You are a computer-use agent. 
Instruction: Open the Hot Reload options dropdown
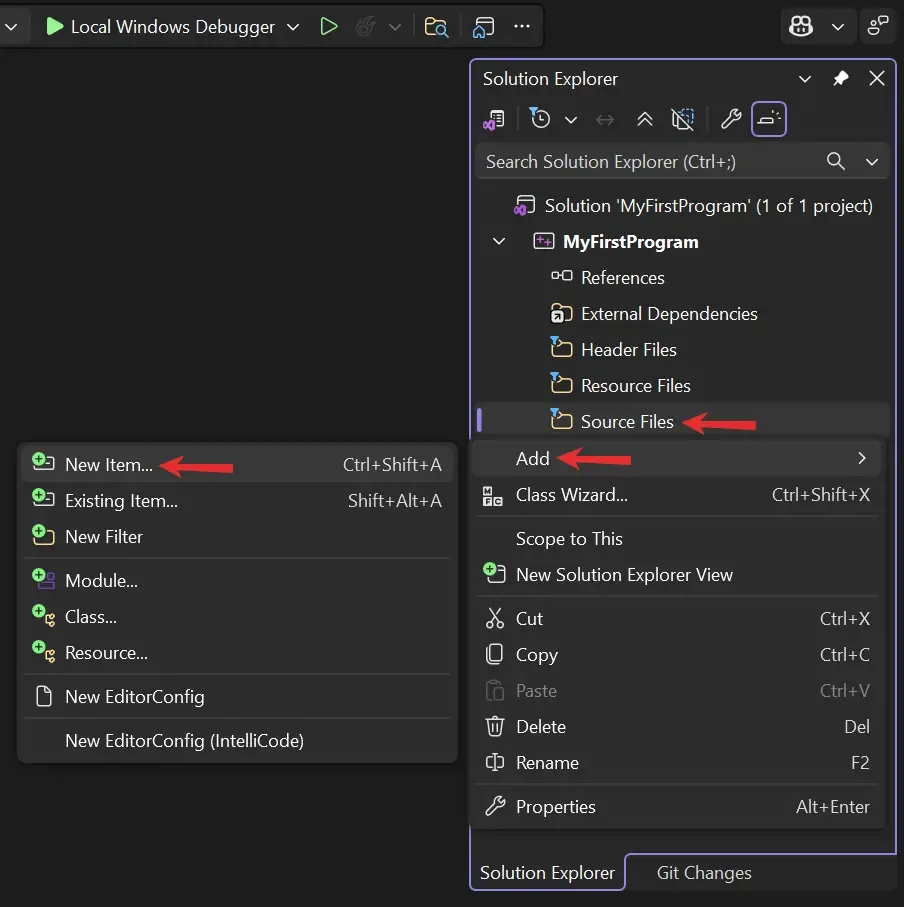click(395, 27)
